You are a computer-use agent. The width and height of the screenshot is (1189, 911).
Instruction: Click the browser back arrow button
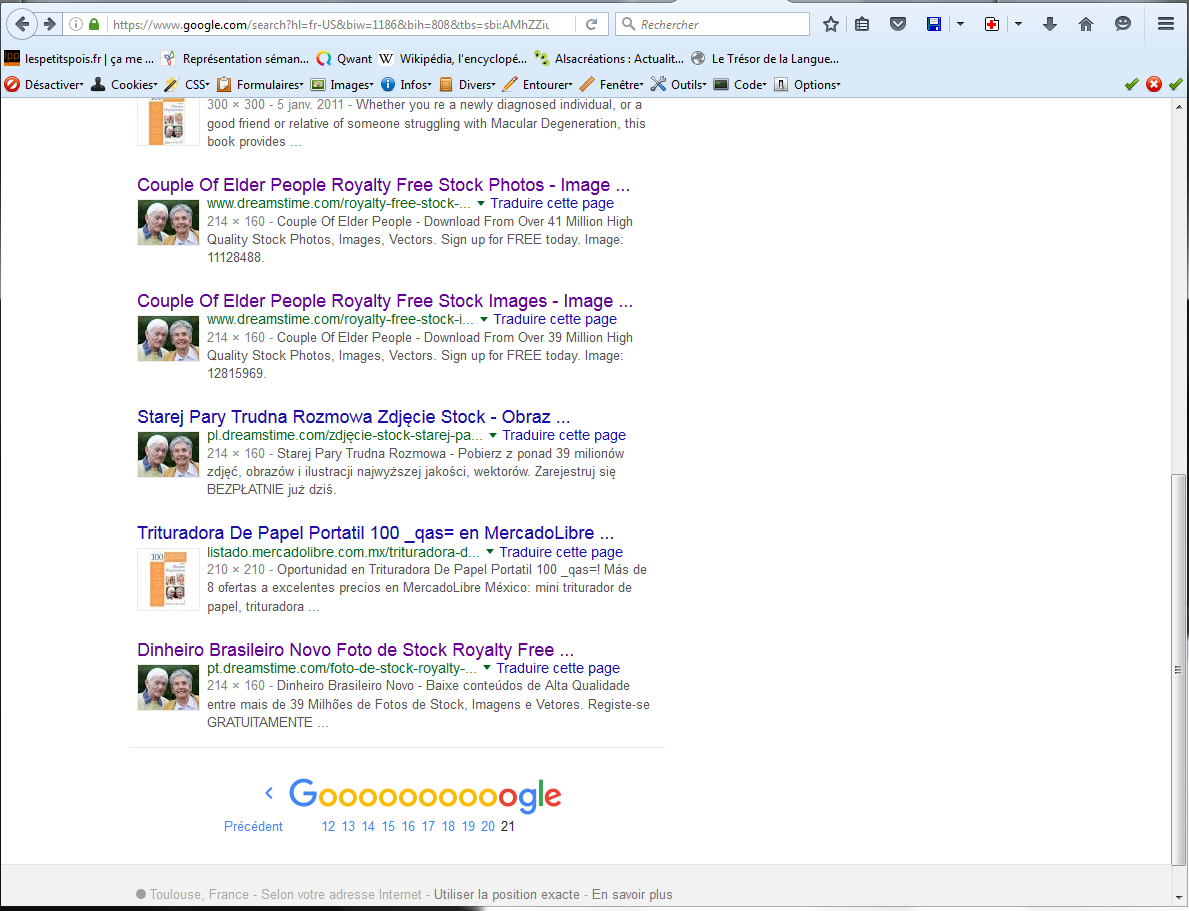pyautogui.click(x=22, y=24)
